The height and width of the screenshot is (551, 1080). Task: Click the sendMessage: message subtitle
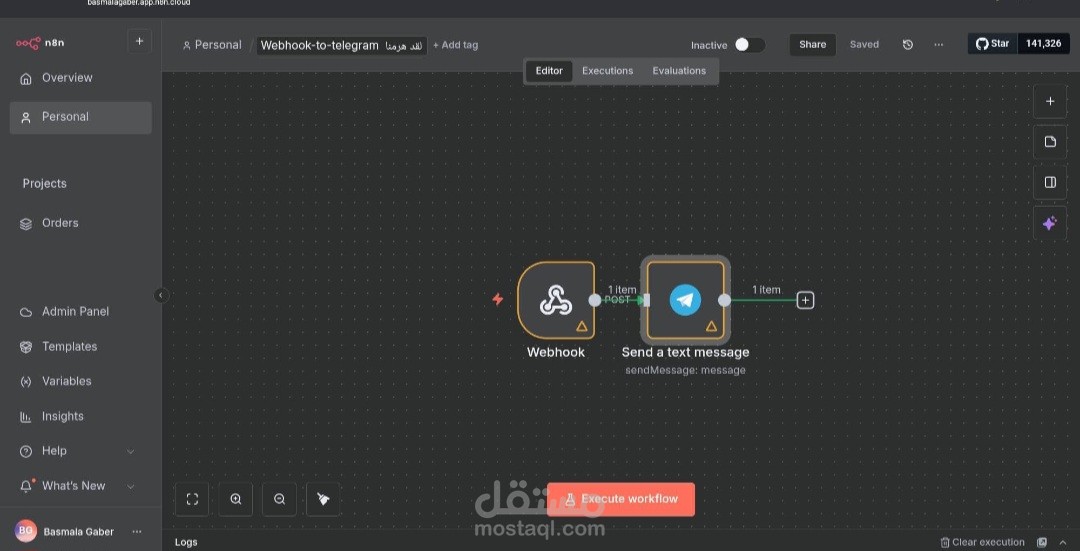pos(685,370)
